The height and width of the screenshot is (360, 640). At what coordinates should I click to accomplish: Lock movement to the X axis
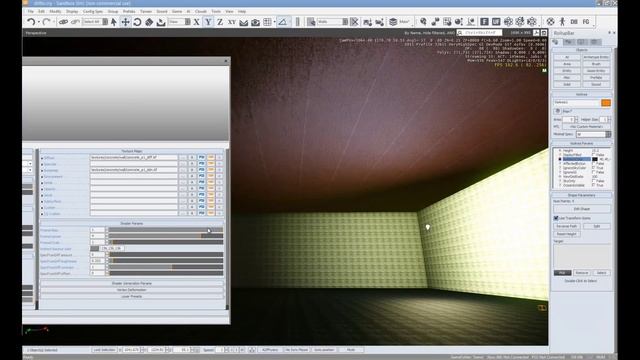pos(196,22)
